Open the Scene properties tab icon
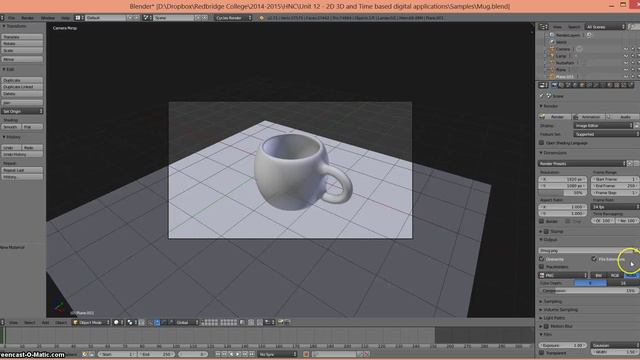The height and width of the screenshot is (360, 640). [x=568, y=85]
